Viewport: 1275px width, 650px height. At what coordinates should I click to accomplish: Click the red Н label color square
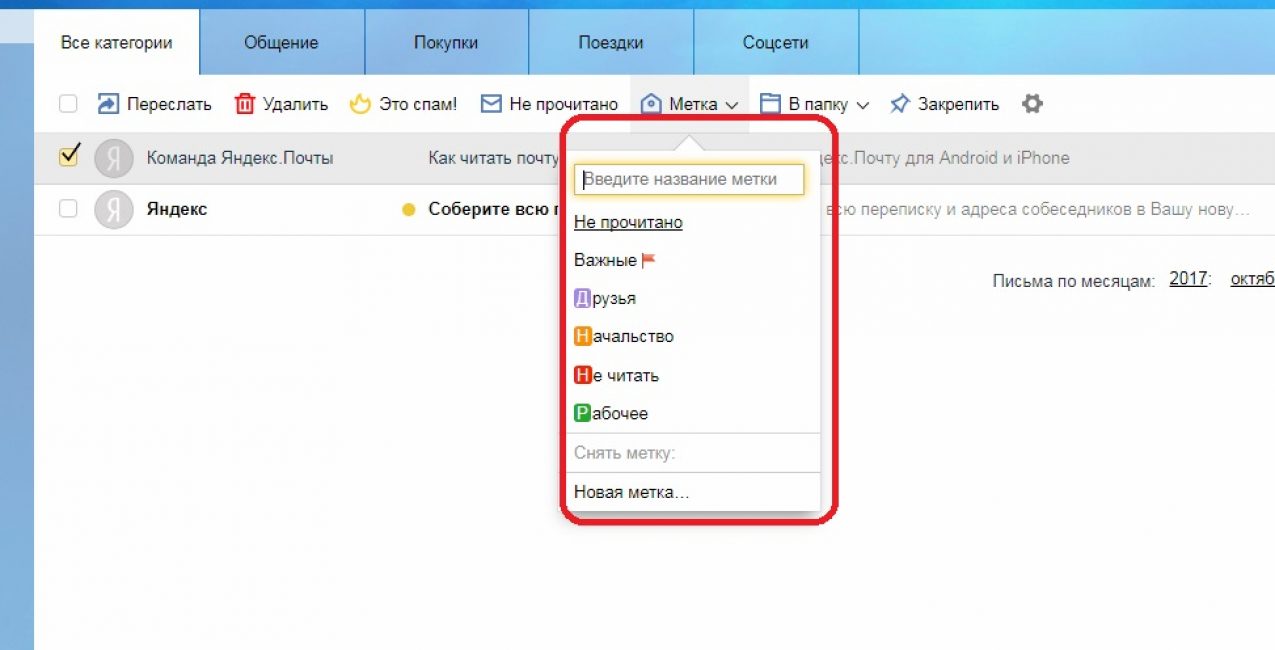point(582,375)
